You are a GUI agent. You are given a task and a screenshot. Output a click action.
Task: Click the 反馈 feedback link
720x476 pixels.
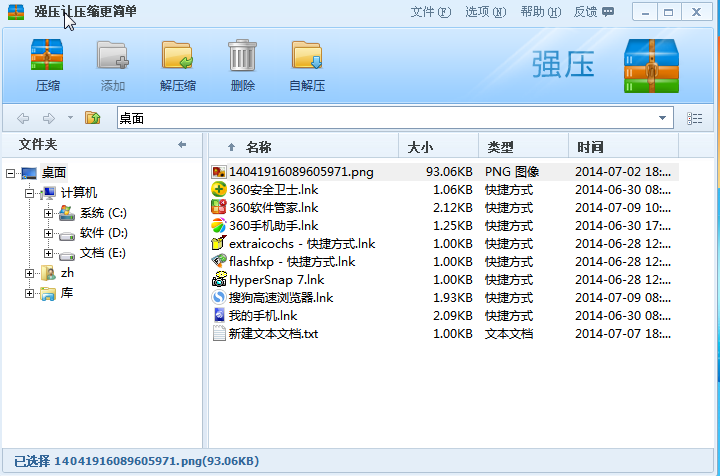pyautogui.click(x=594, y=11)
